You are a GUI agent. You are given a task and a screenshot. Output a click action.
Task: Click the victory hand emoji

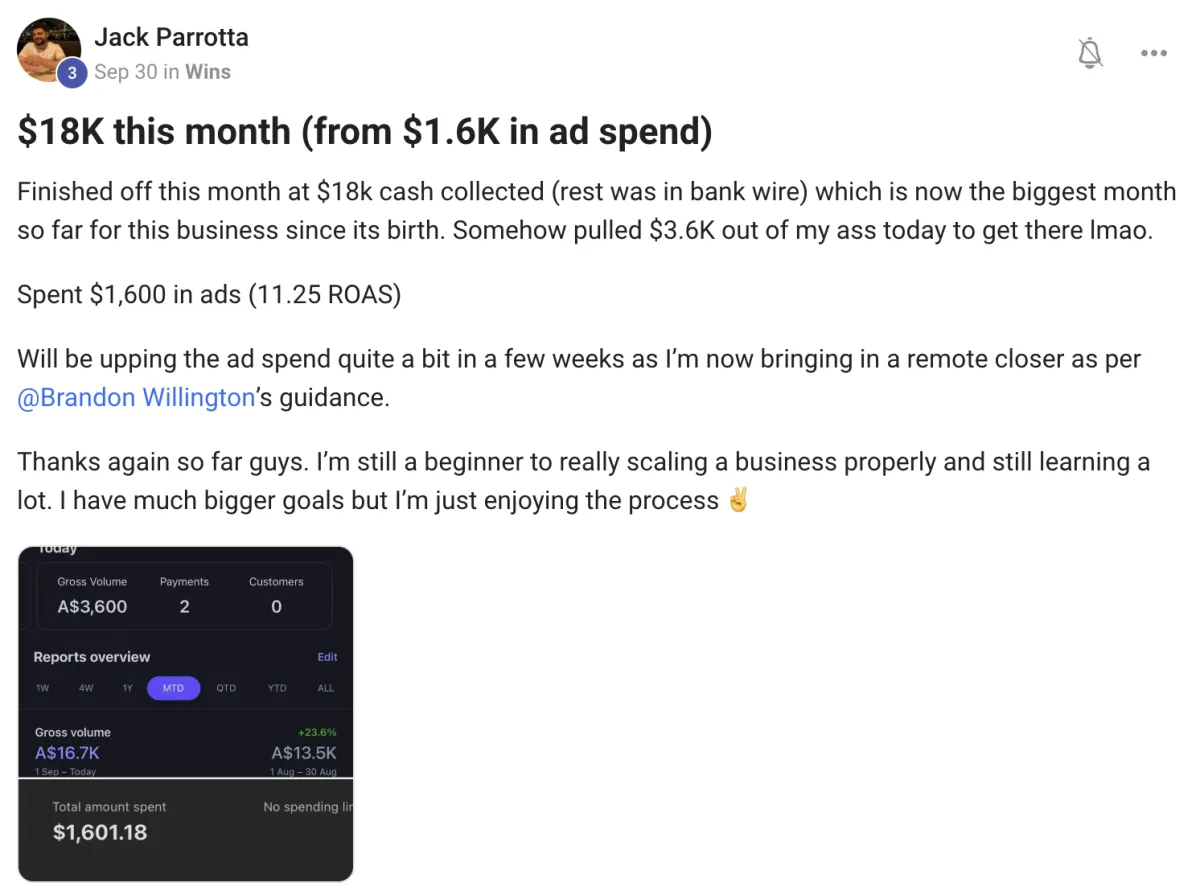[x=738, y=500]
